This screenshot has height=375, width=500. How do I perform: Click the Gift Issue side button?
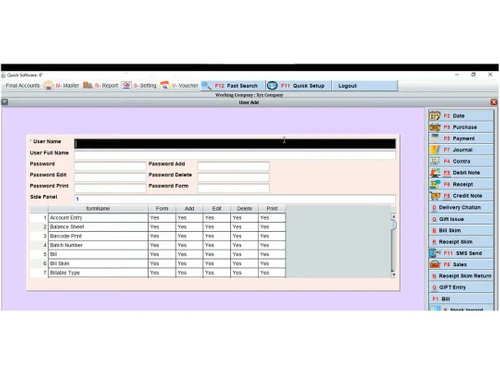pos(461,219)
